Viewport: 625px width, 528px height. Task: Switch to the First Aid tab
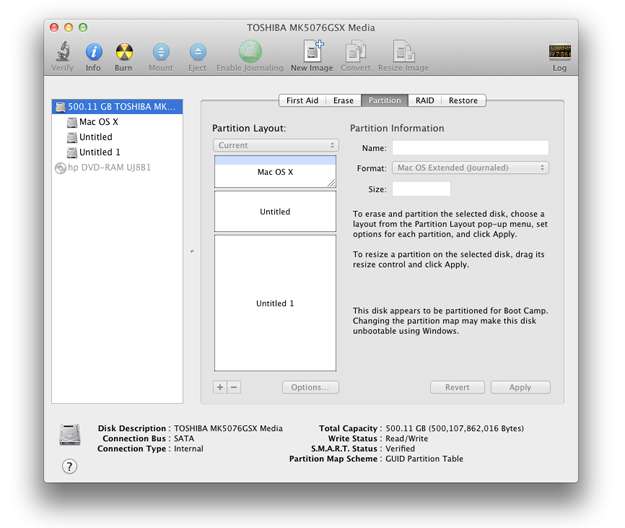302,101
